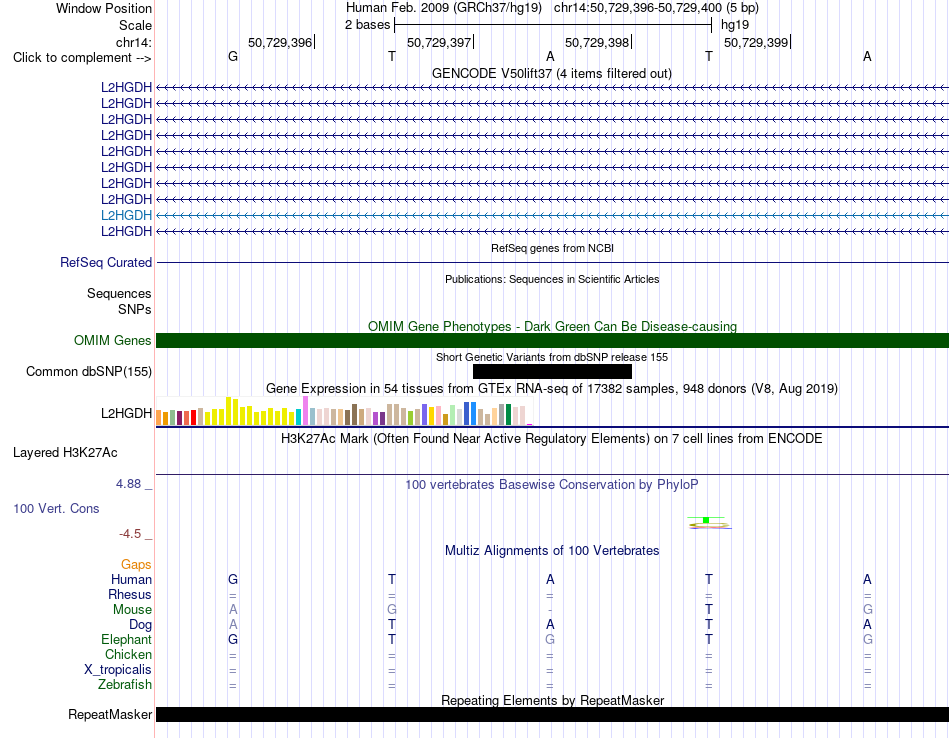Click the 4.88 upper PhyloP scale value
This screenshot has width=950, height=738.
pyautogui.click(x=128, y=484)
